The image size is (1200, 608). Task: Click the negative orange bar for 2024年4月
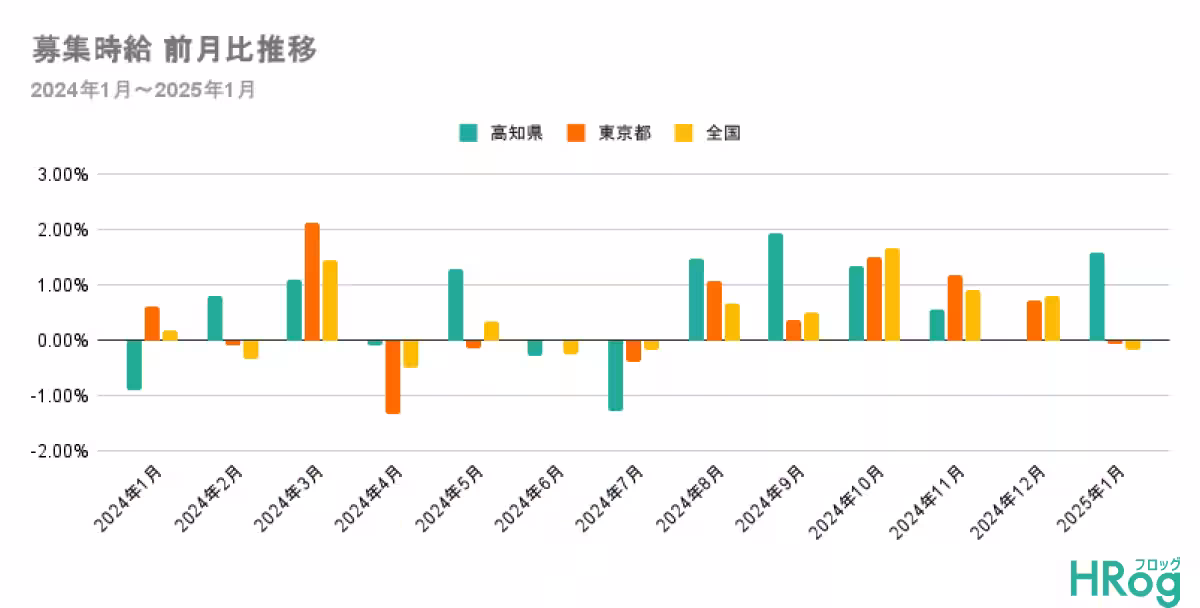393,377
